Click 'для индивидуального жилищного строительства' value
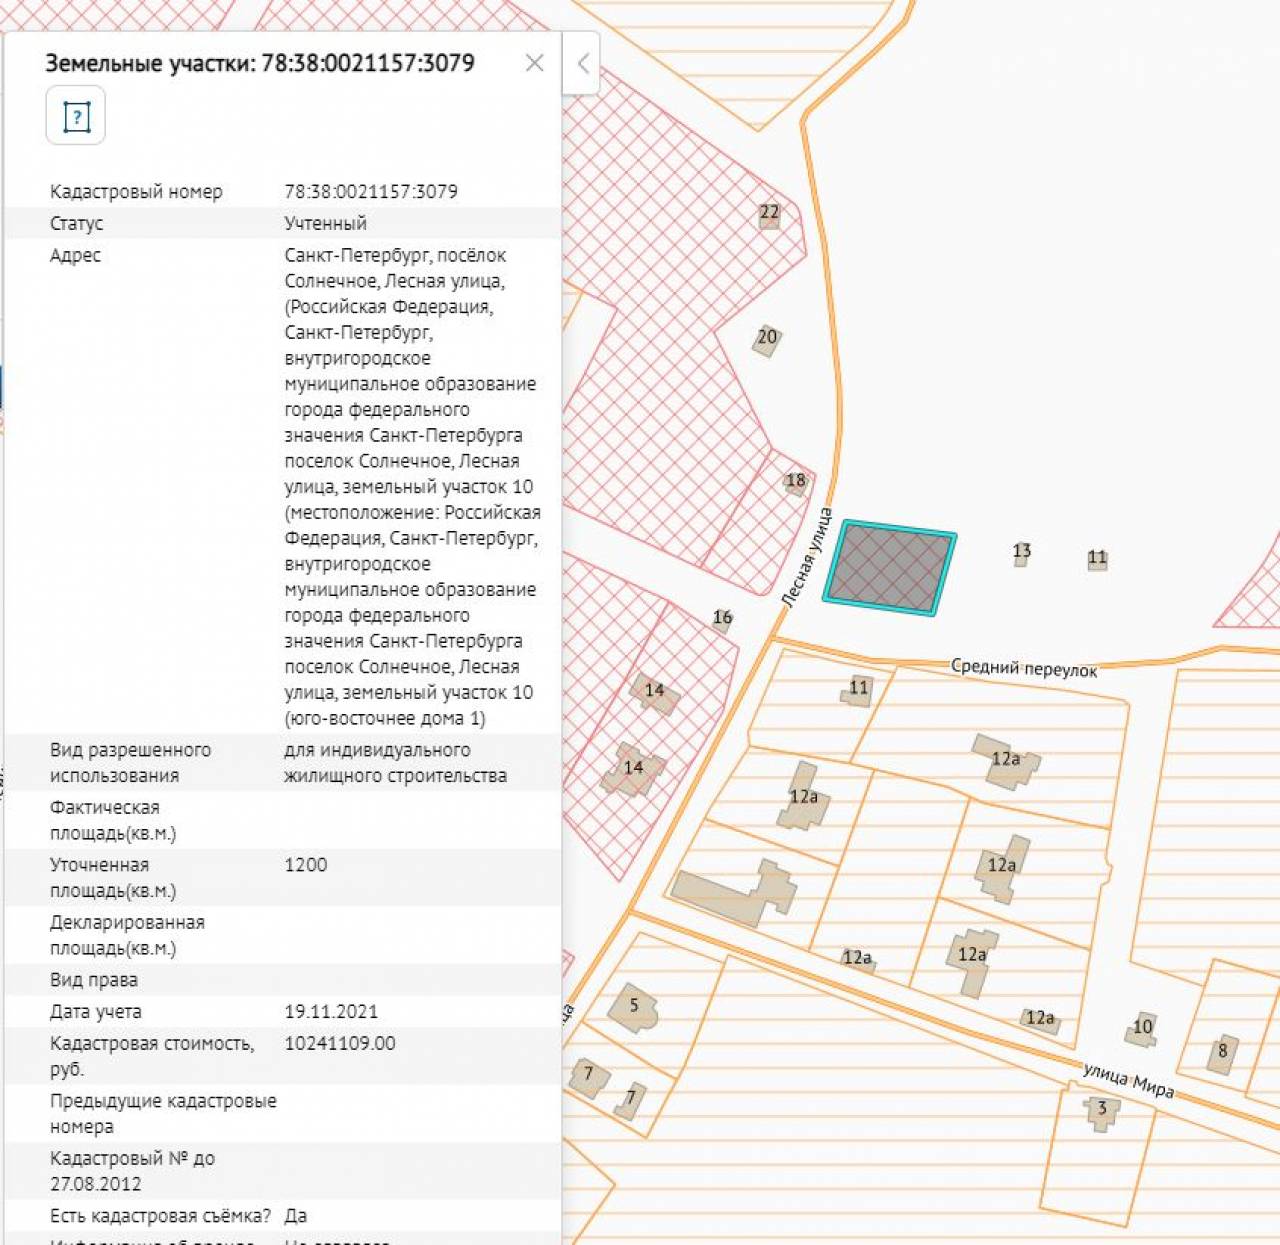 pyautogui.click(x=395, y=763)
